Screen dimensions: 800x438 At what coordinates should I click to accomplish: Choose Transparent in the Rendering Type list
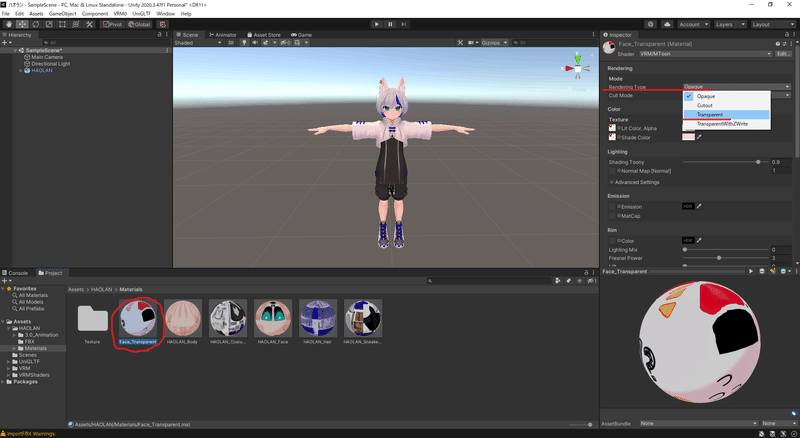point(726,114)
